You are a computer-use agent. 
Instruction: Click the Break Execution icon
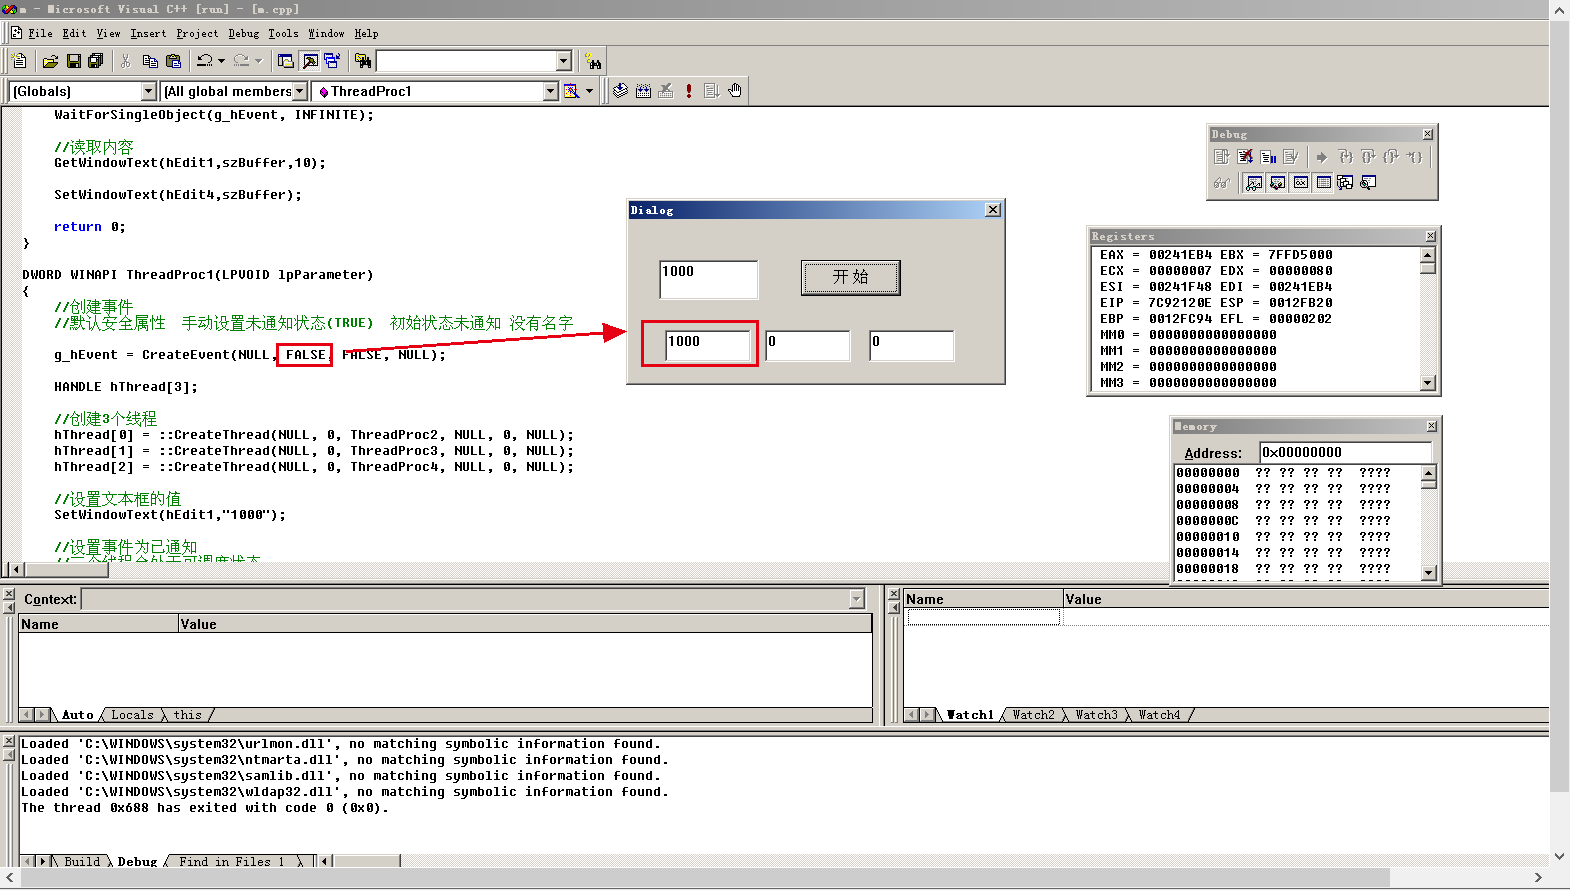1268,157
